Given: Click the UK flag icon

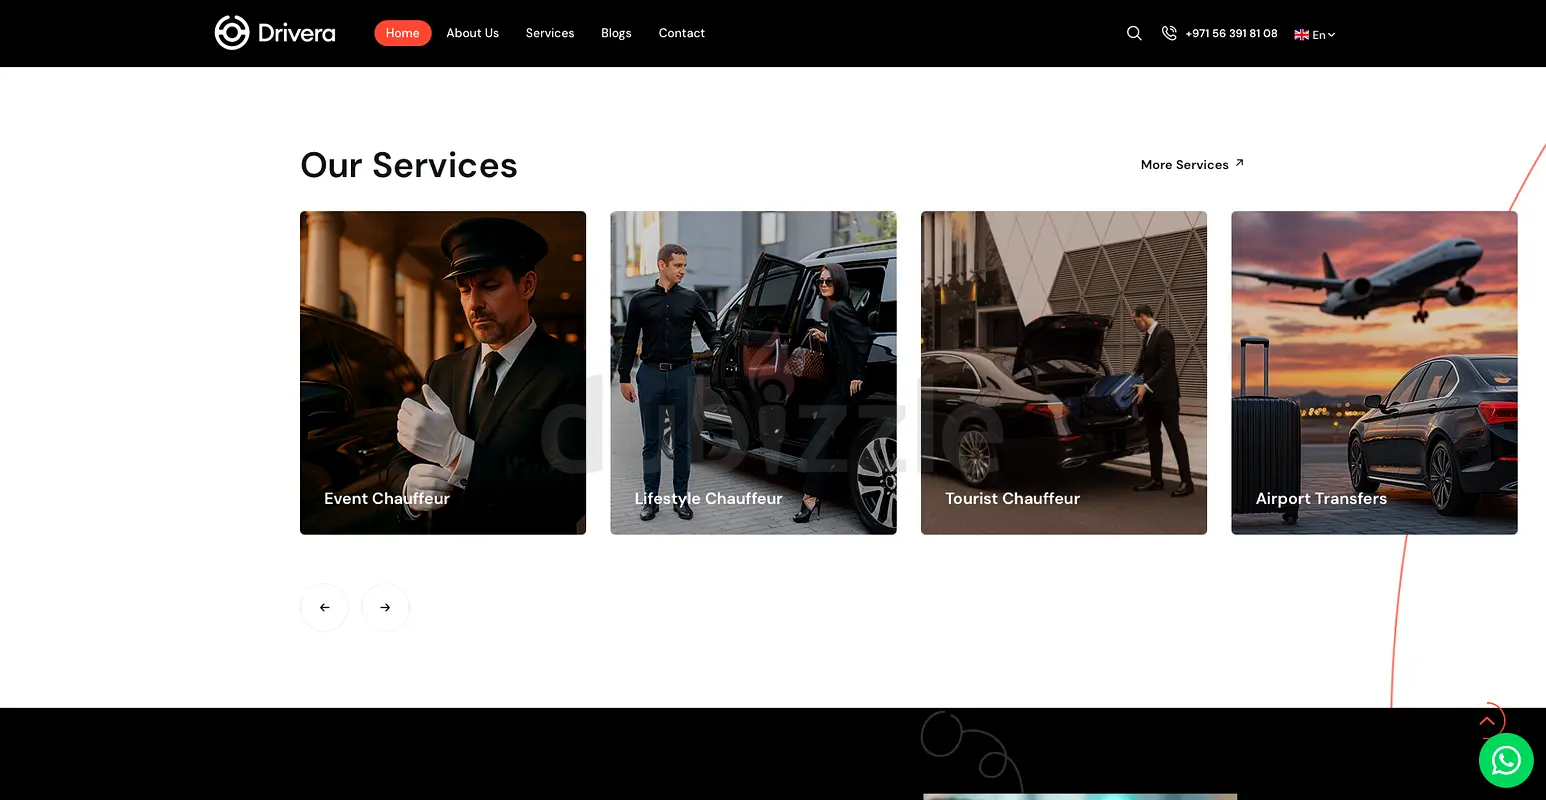Looking at the screenshot, I should [x=1301, y=35].
